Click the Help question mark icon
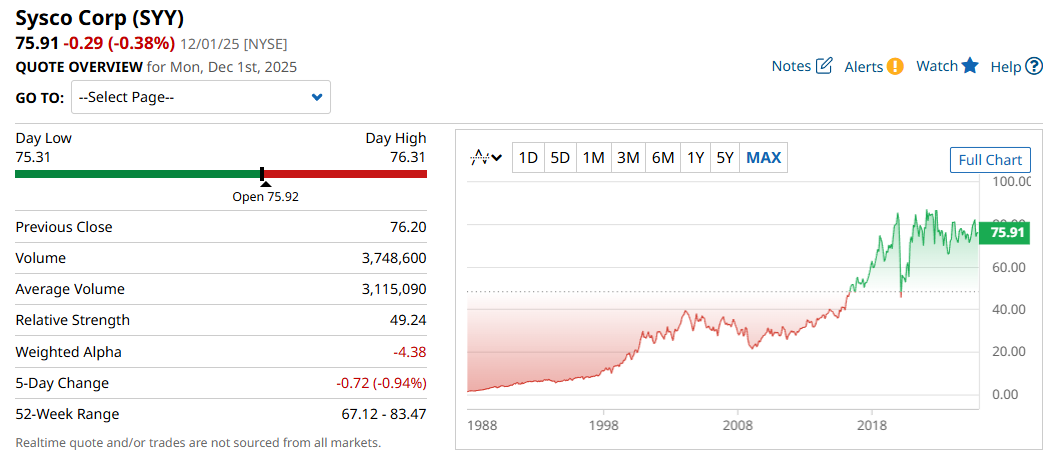 coord(1034,66)
